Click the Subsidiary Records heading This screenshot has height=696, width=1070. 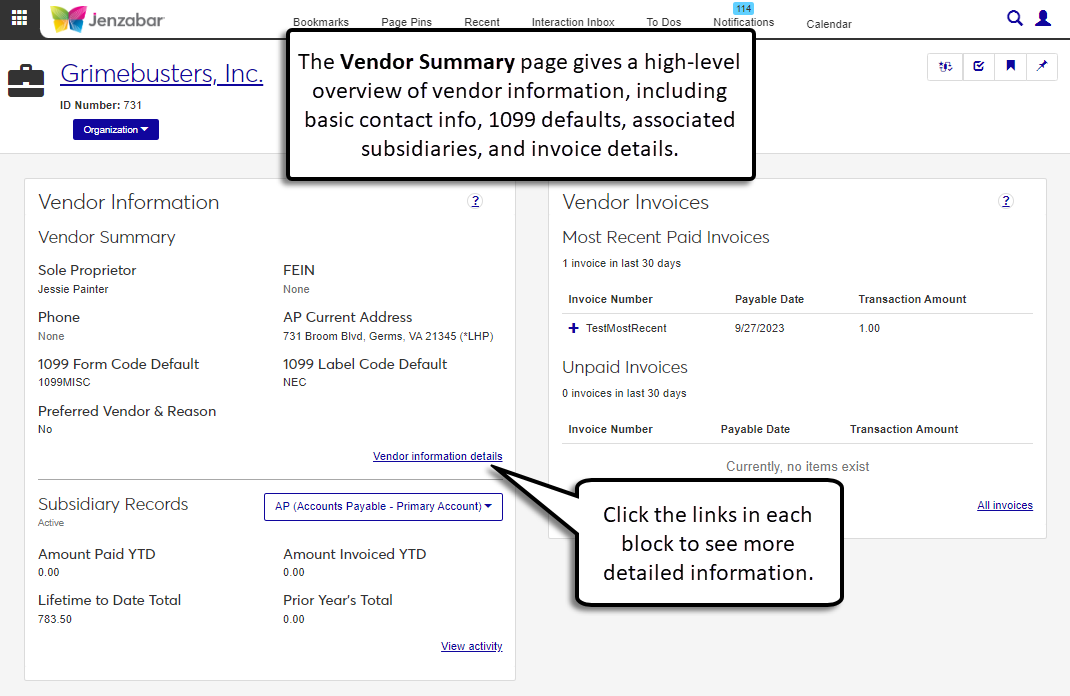click(x=113, y=504)
